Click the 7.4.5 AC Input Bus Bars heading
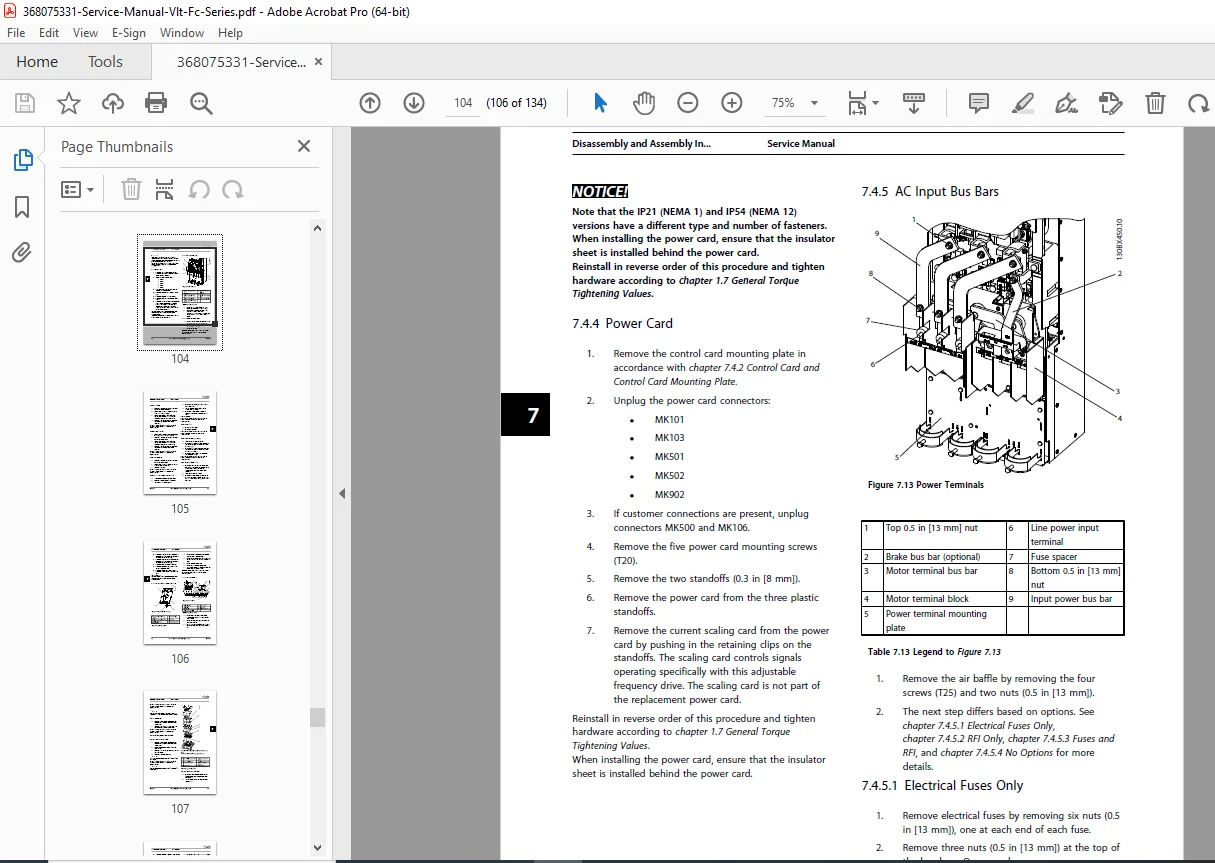 [930, 191]
